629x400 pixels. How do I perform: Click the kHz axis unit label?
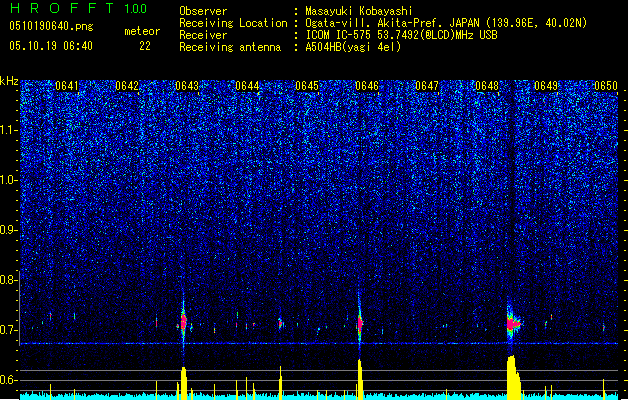(9, 81)
